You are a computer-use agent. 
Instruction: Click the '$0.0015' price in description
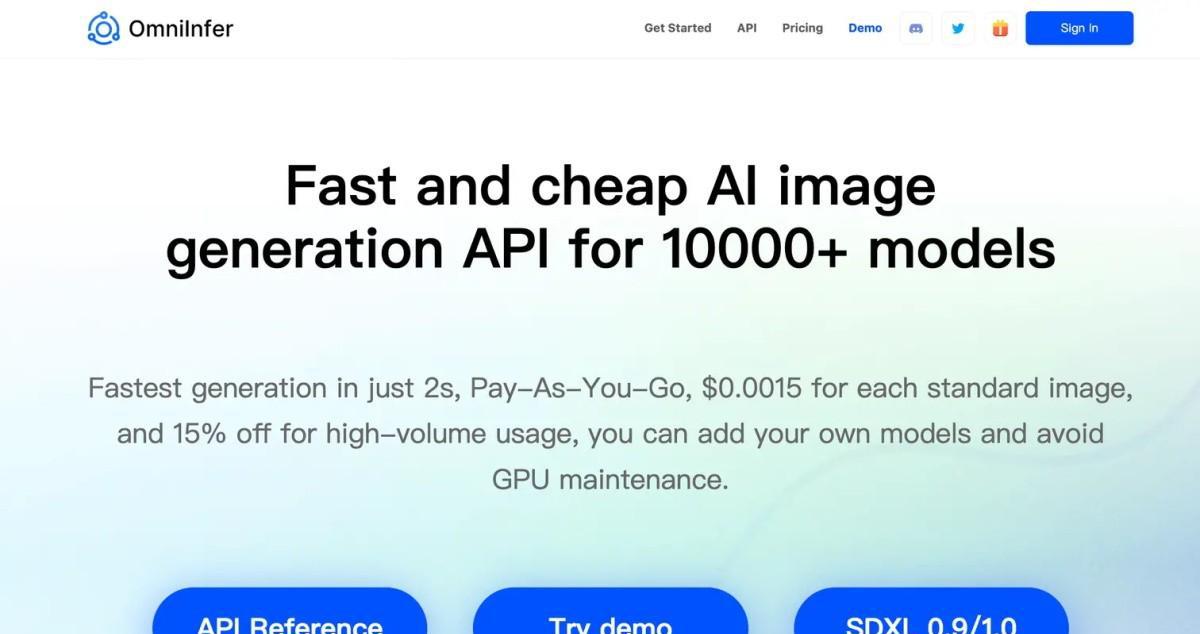[751, 388]
